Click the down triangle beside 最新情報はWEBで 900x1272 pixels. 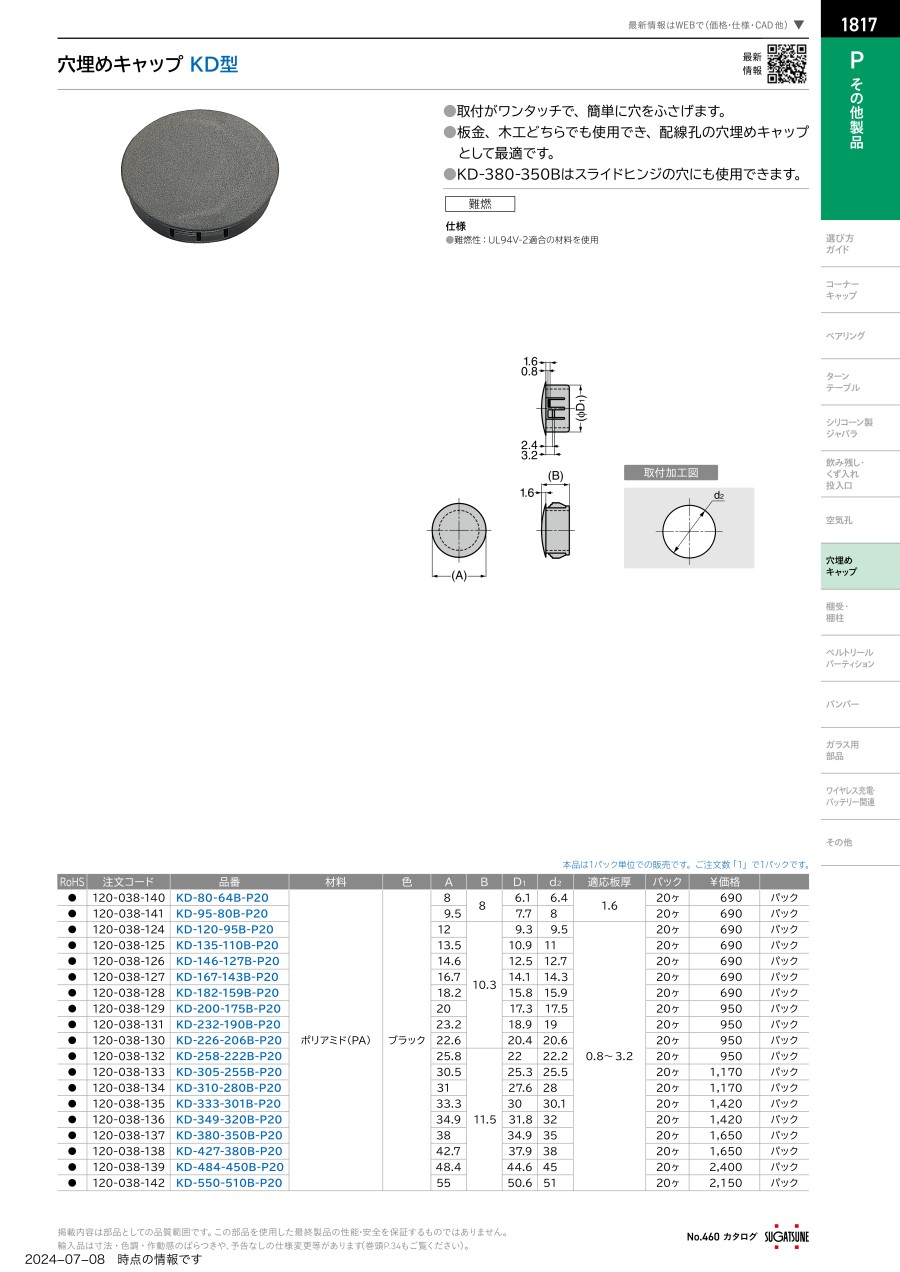tap(799, 25)
